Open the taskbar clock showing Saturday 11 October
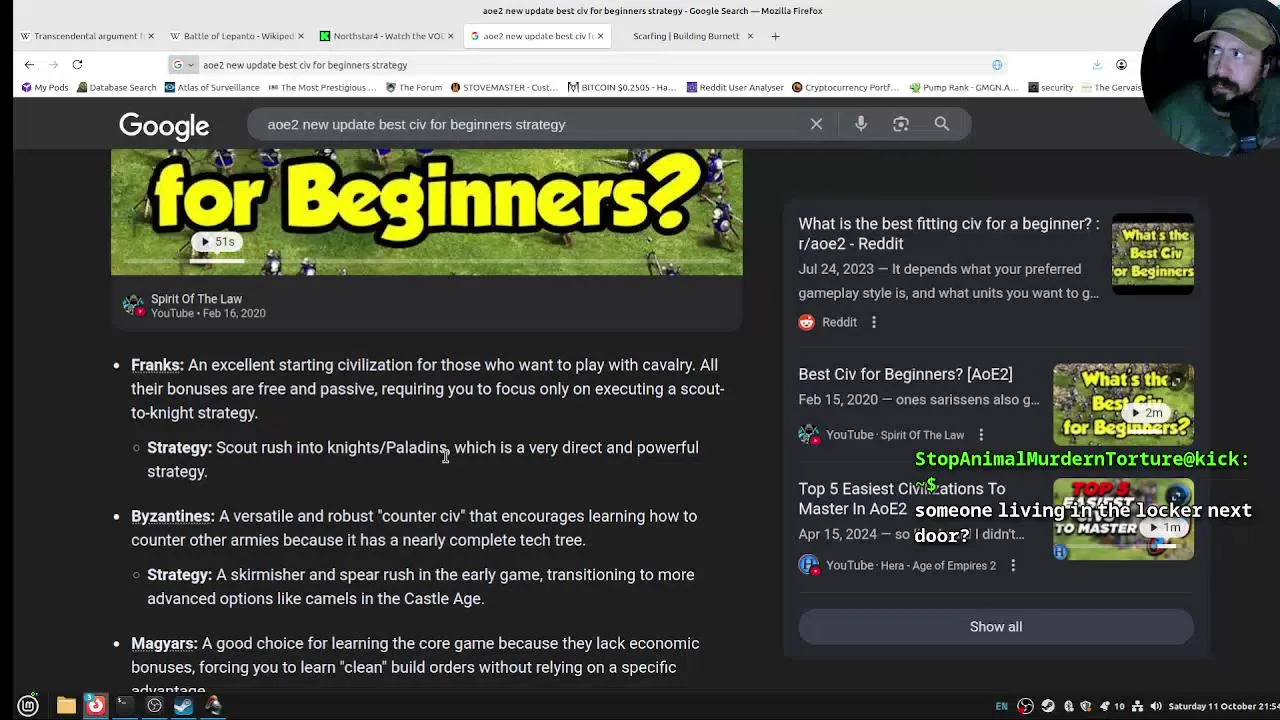 [x=1227, y=706]
